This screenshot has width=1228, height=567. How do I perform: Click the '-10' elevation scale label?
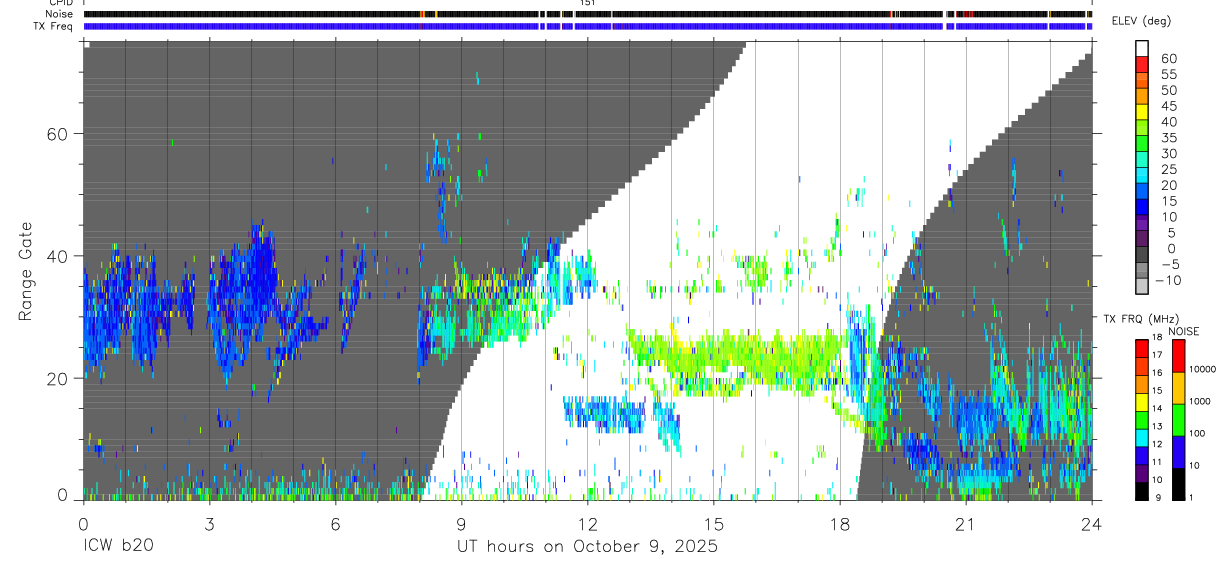tap(1168, 281)
